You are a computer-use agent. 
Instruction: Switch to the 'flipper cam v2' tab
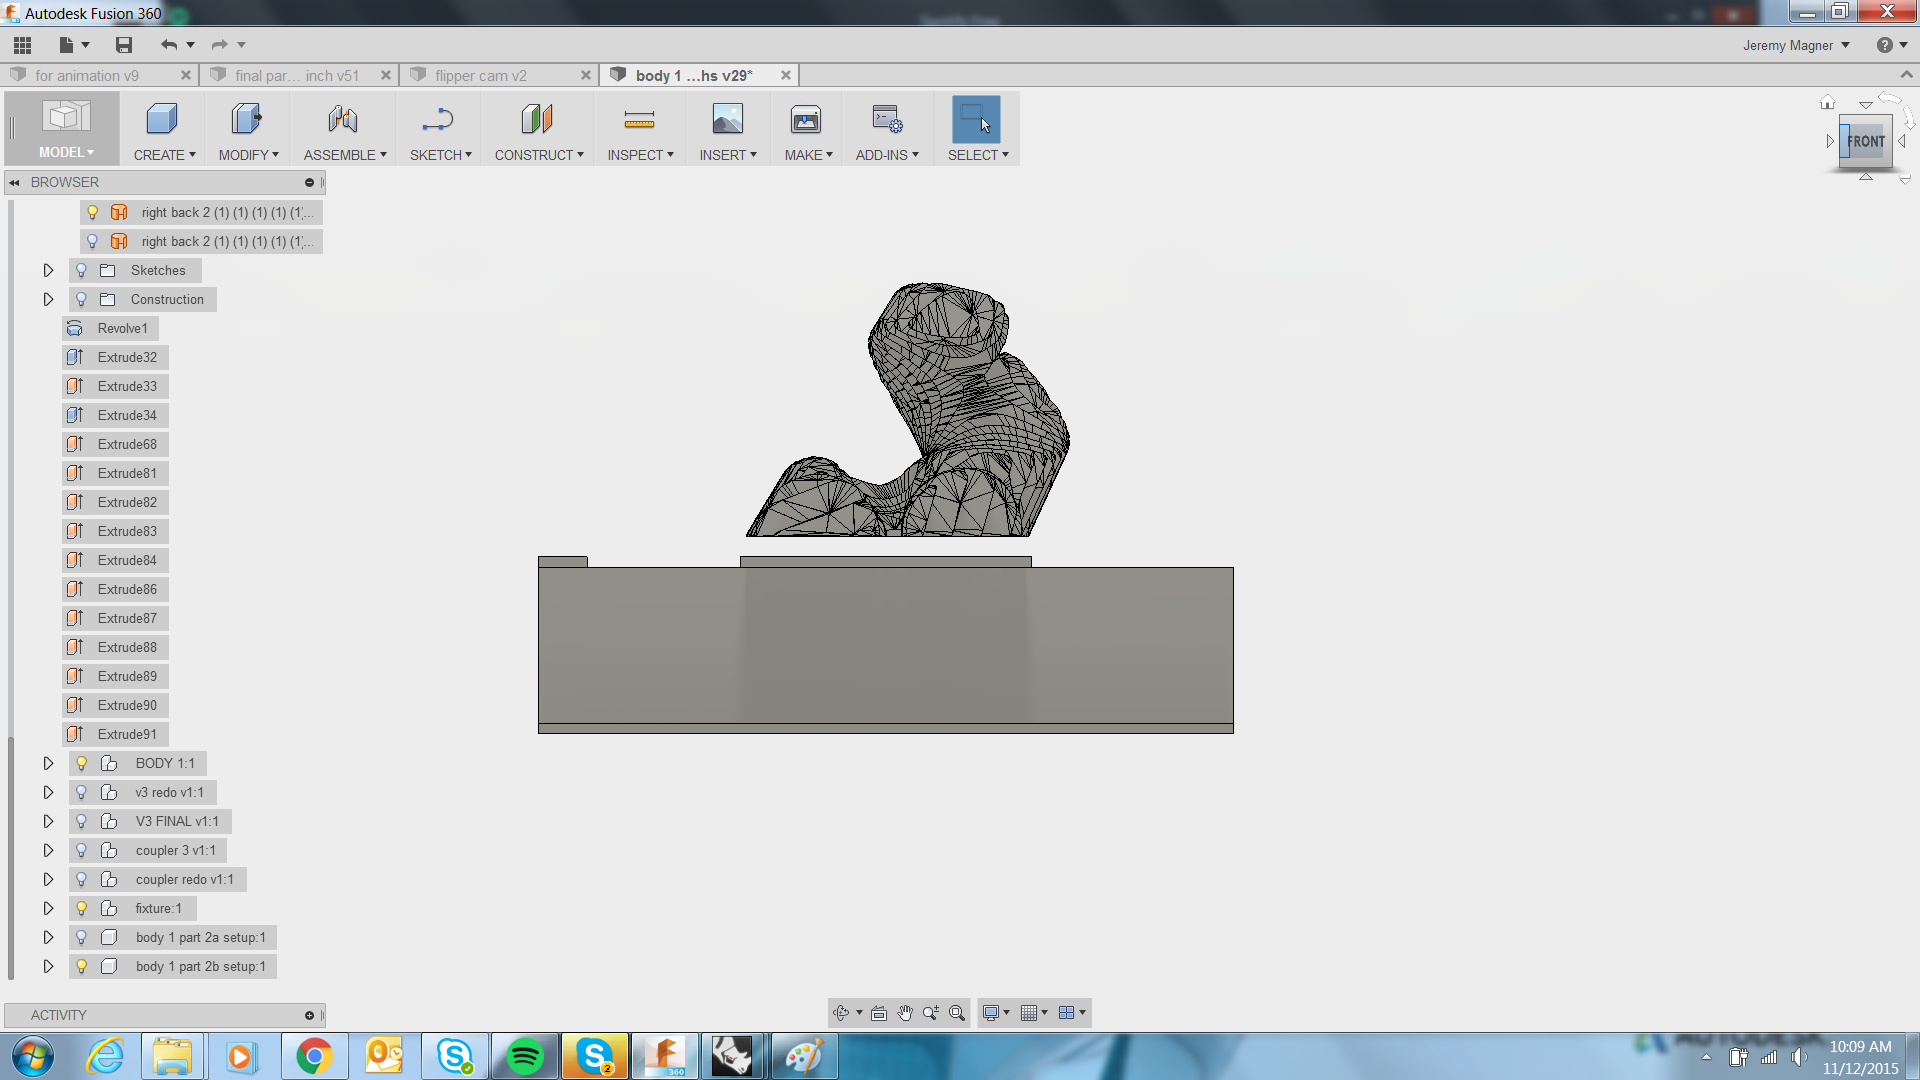pos(481,75)
